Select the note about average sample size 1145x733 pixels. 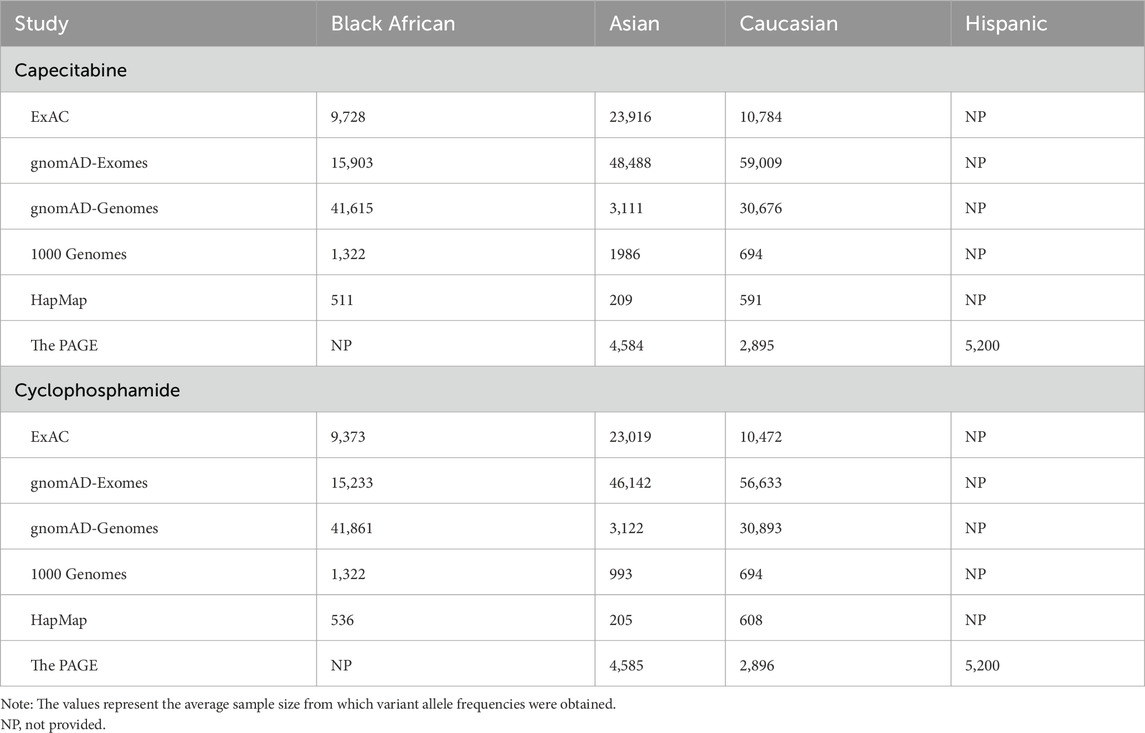tap(308, 705)
